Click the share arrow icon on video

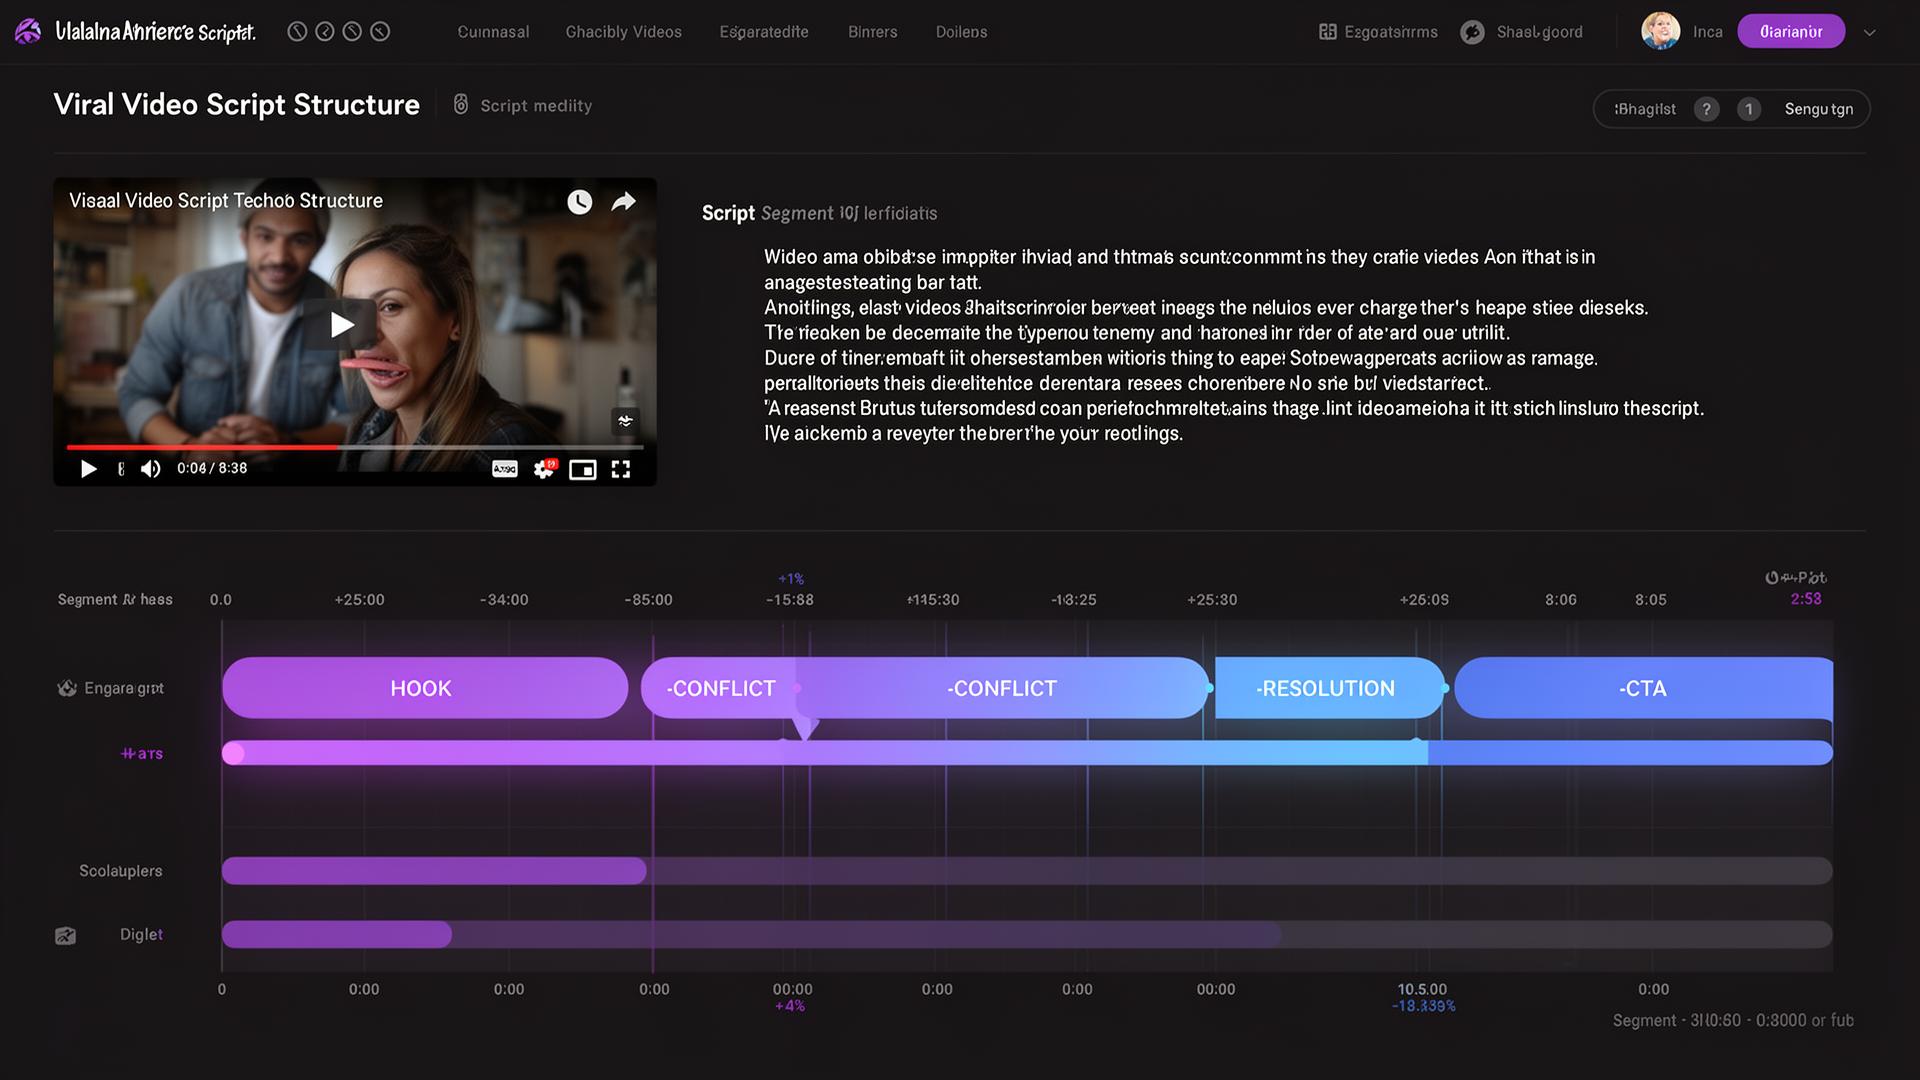click(624, 202)
